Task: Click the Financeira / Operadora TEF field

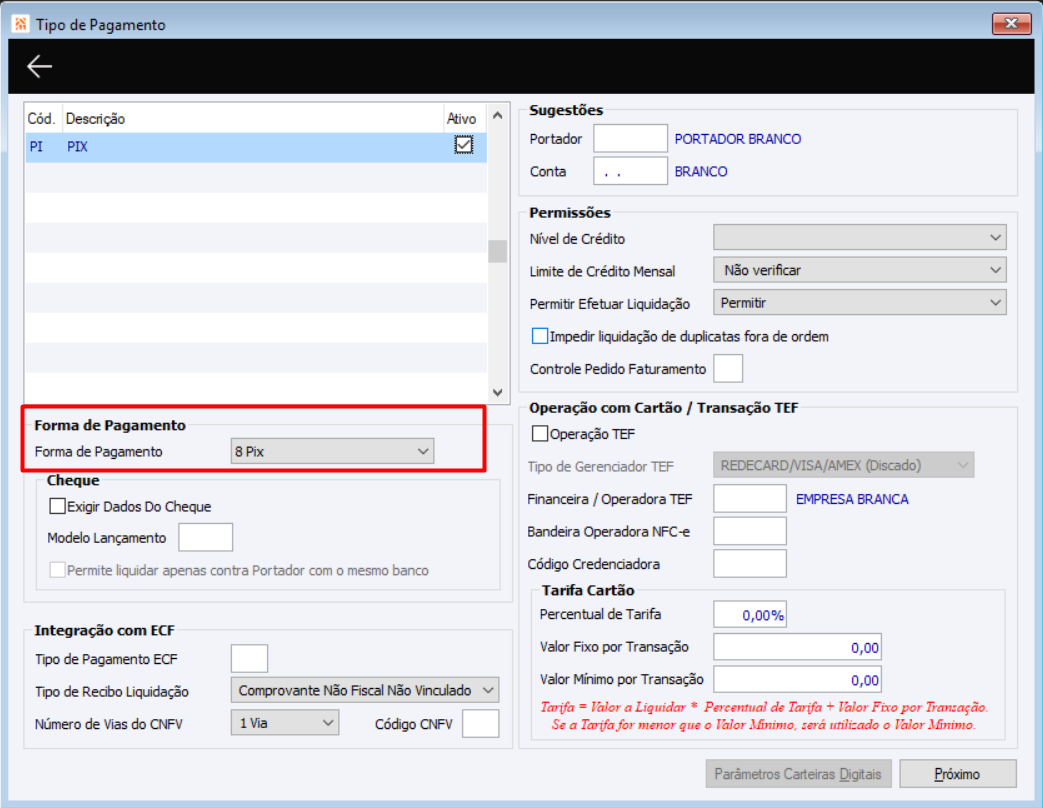Action: click(x=750, y=499)
